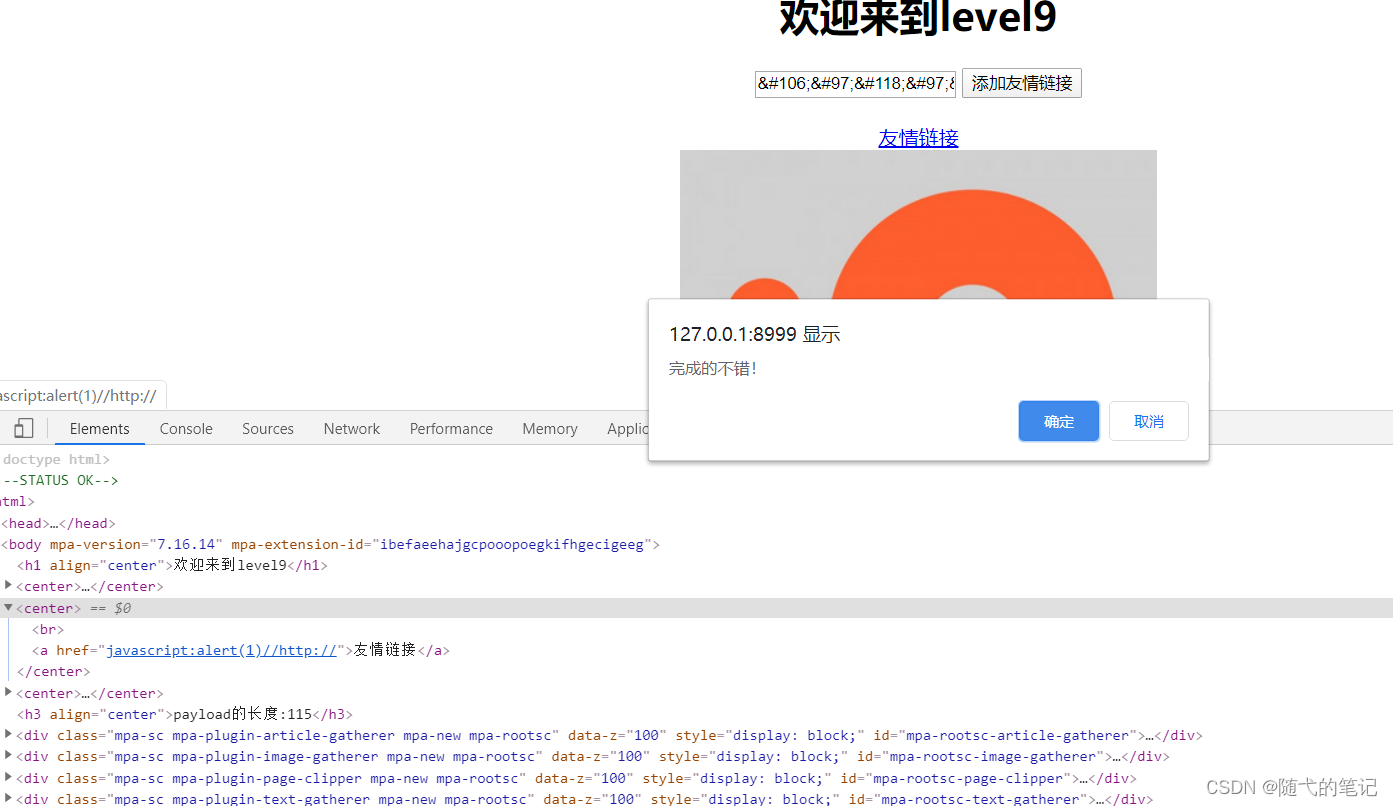Click the 添加友情链接 button

pyautogui.click(x=1021, y=83)
